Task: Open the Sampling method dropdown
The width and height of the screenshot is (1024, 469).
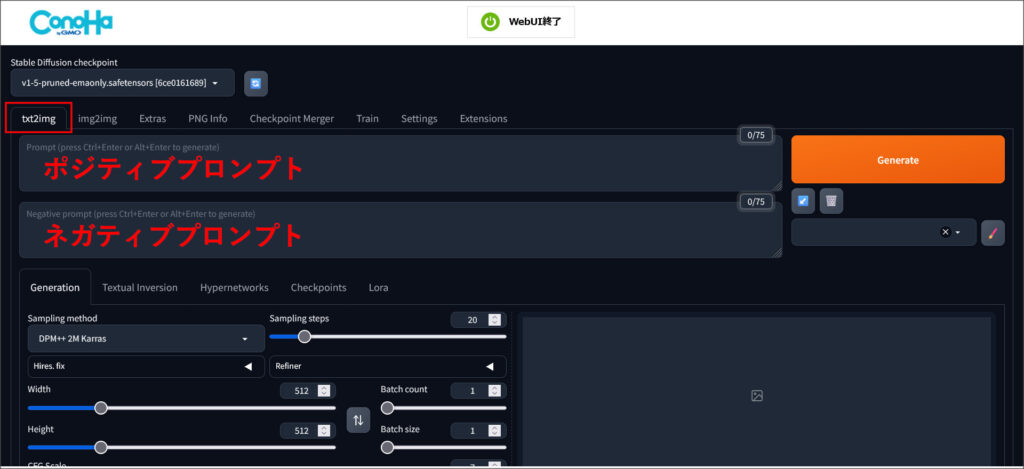Action: coord(146,339)
